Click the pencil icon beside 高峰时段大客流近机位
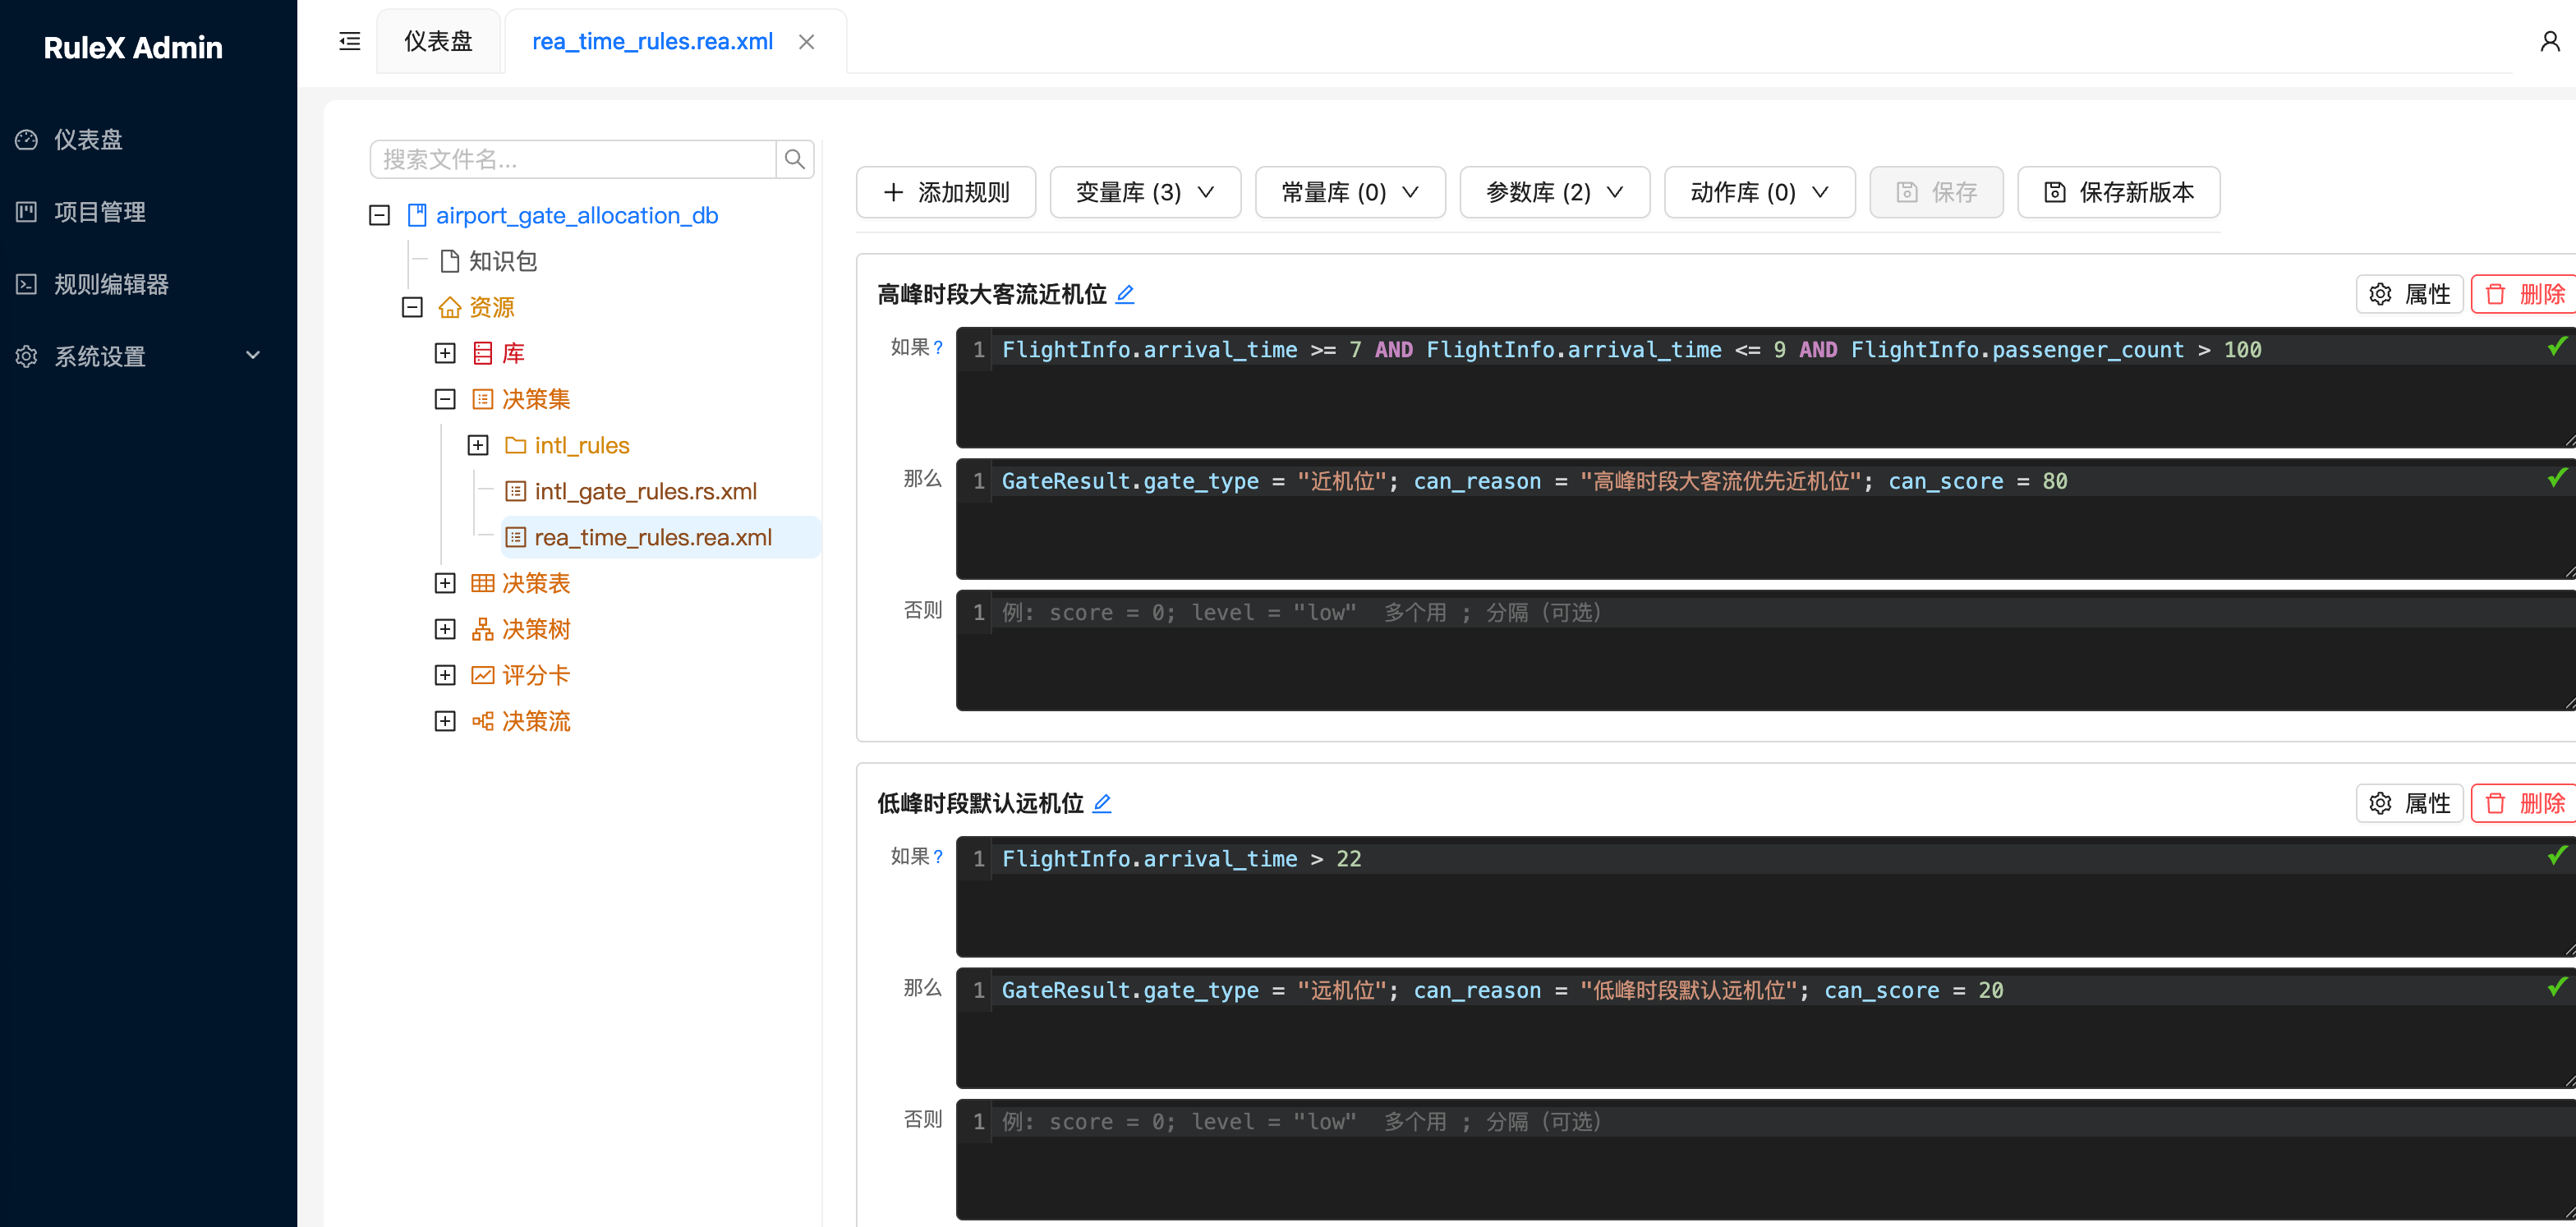Image resolution: width=2576 pixels, height=1227 pixels. coord(1126,294)
